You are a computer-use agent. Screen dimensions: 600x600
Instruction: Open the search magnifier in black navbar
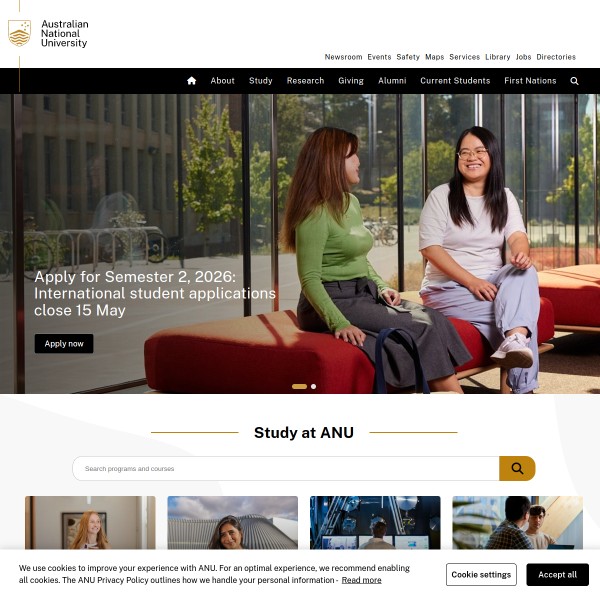click(574, 81)
